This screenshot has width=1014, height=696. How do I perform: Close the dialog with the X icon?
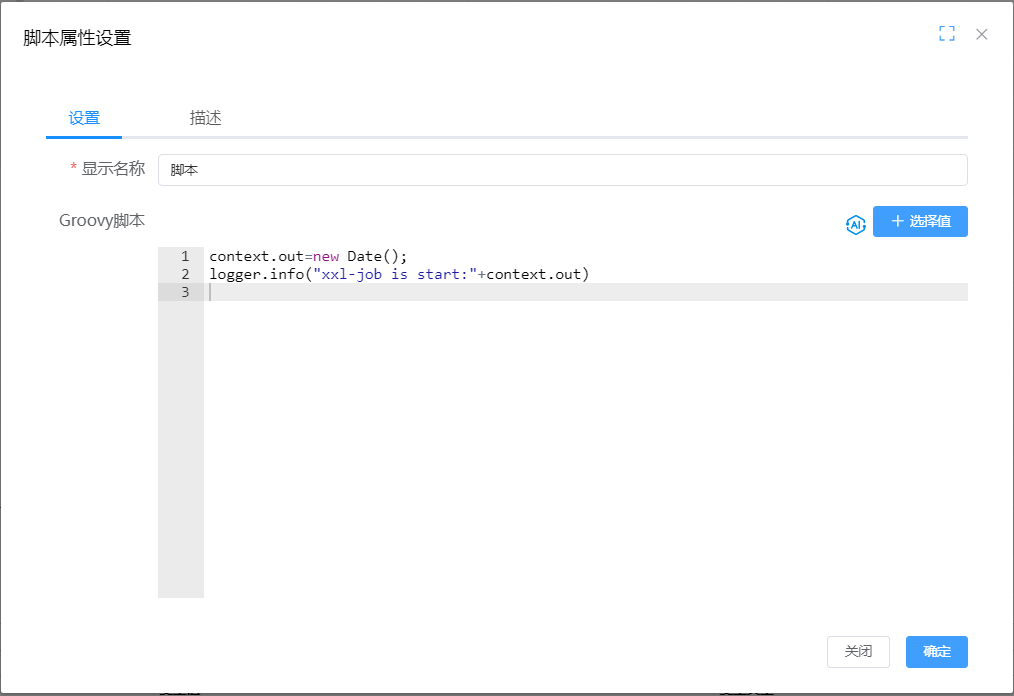pos(982,34)
